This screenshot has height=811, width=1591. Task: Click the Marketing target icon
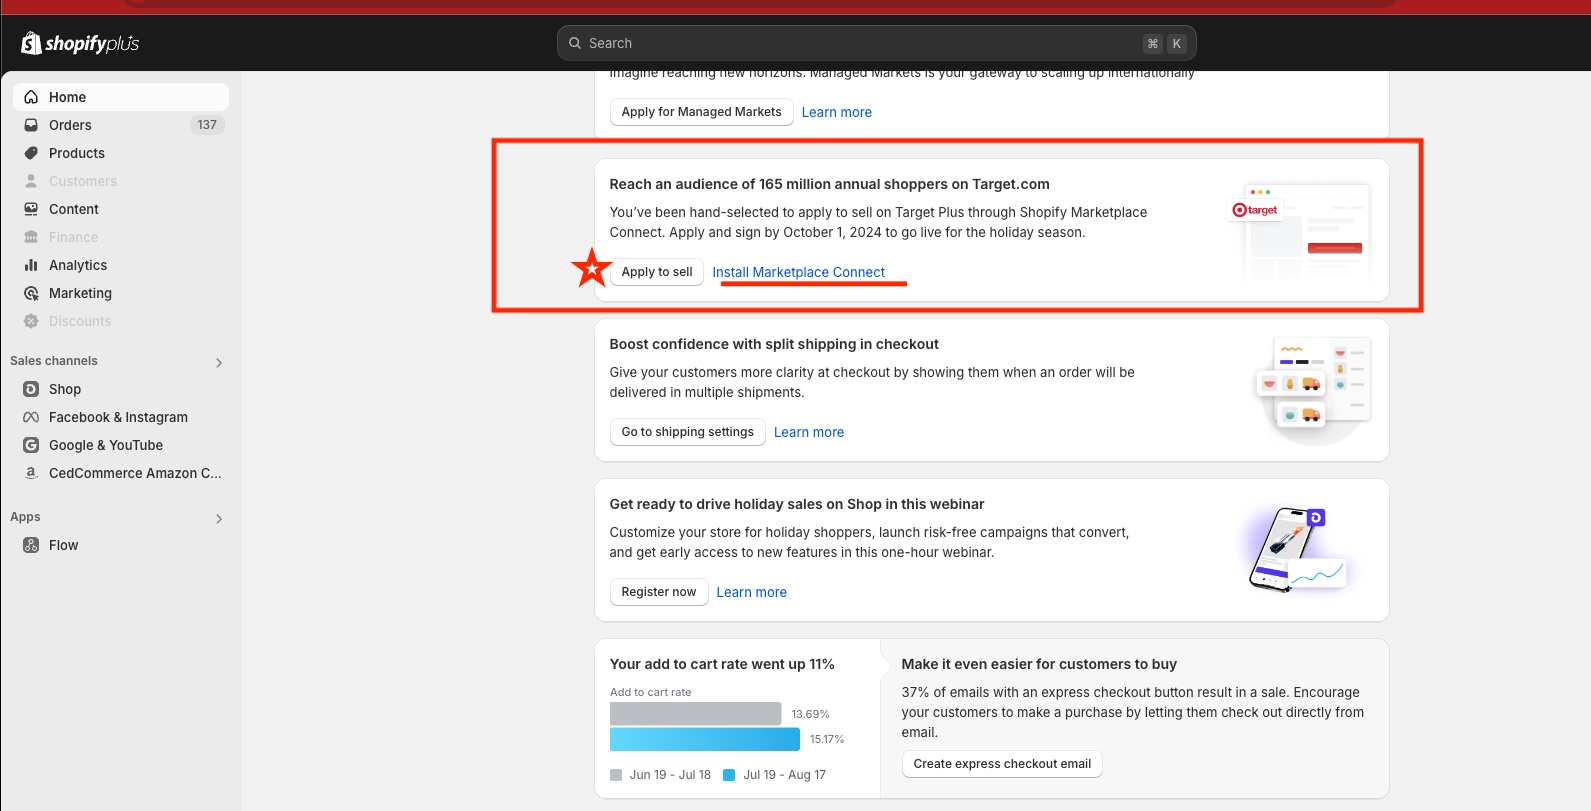pos(31,293)
